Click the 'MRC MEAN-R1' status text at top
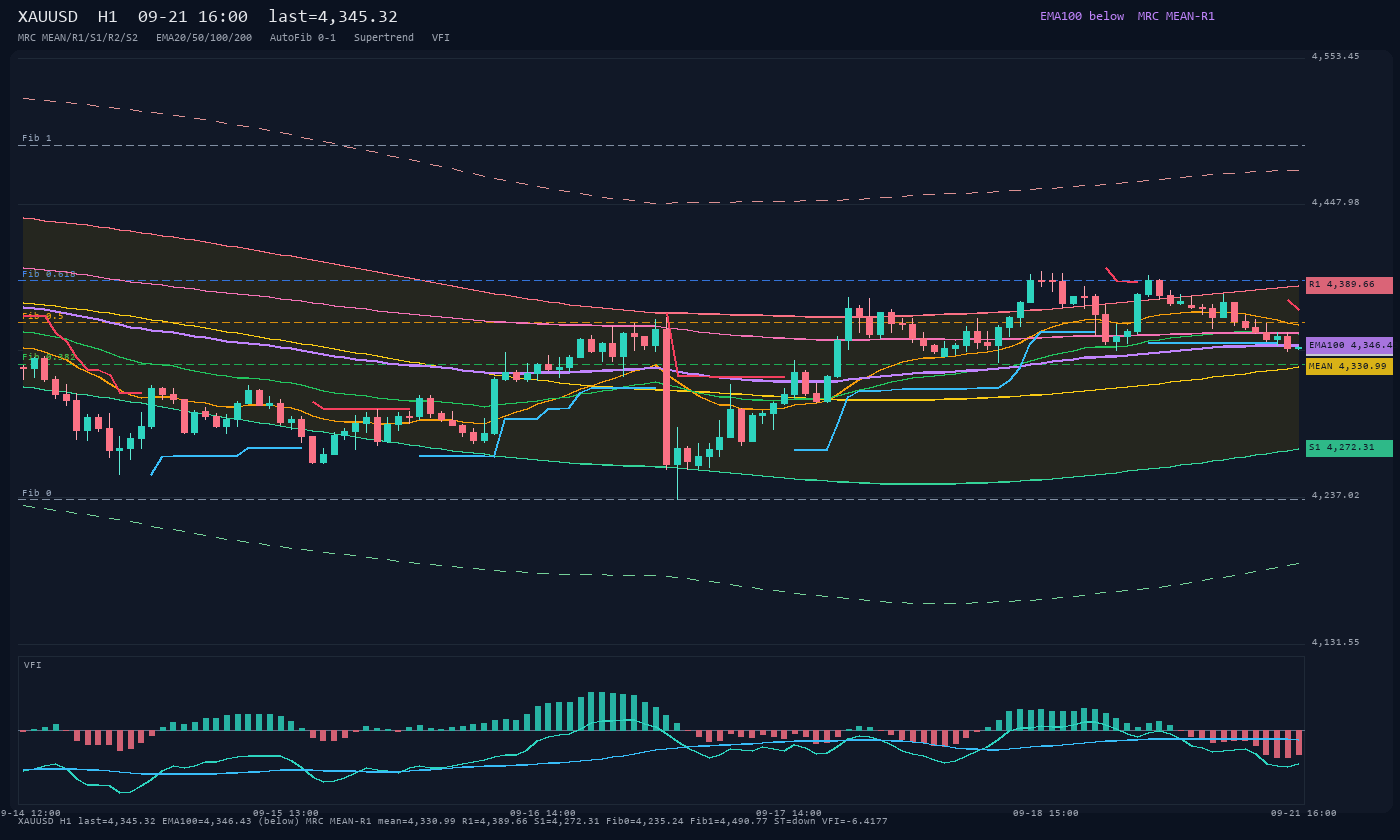1400x840 pixels. coord(1176,16)
